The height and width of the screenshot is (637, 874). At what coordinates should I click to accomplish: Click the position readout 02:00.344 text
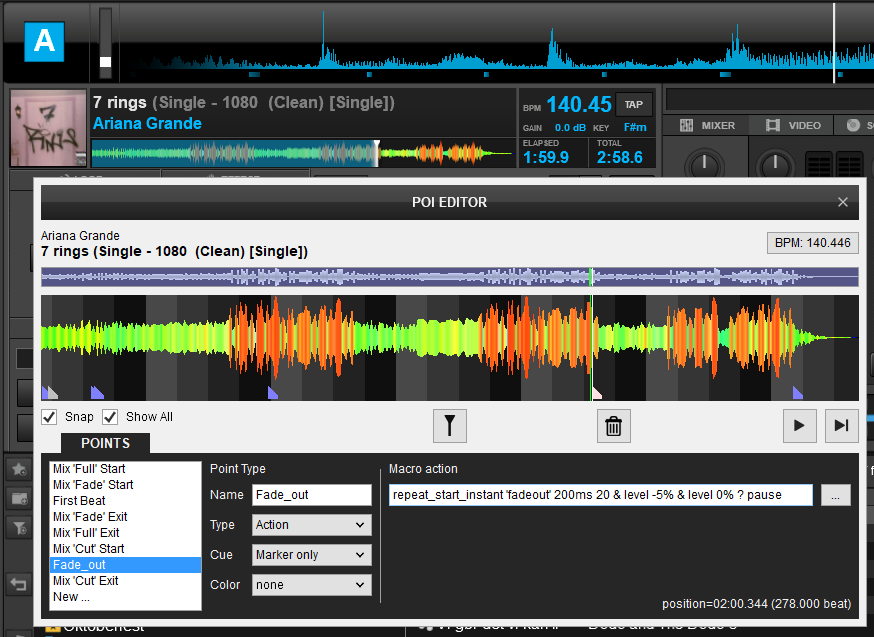click(x=756, y=604)
